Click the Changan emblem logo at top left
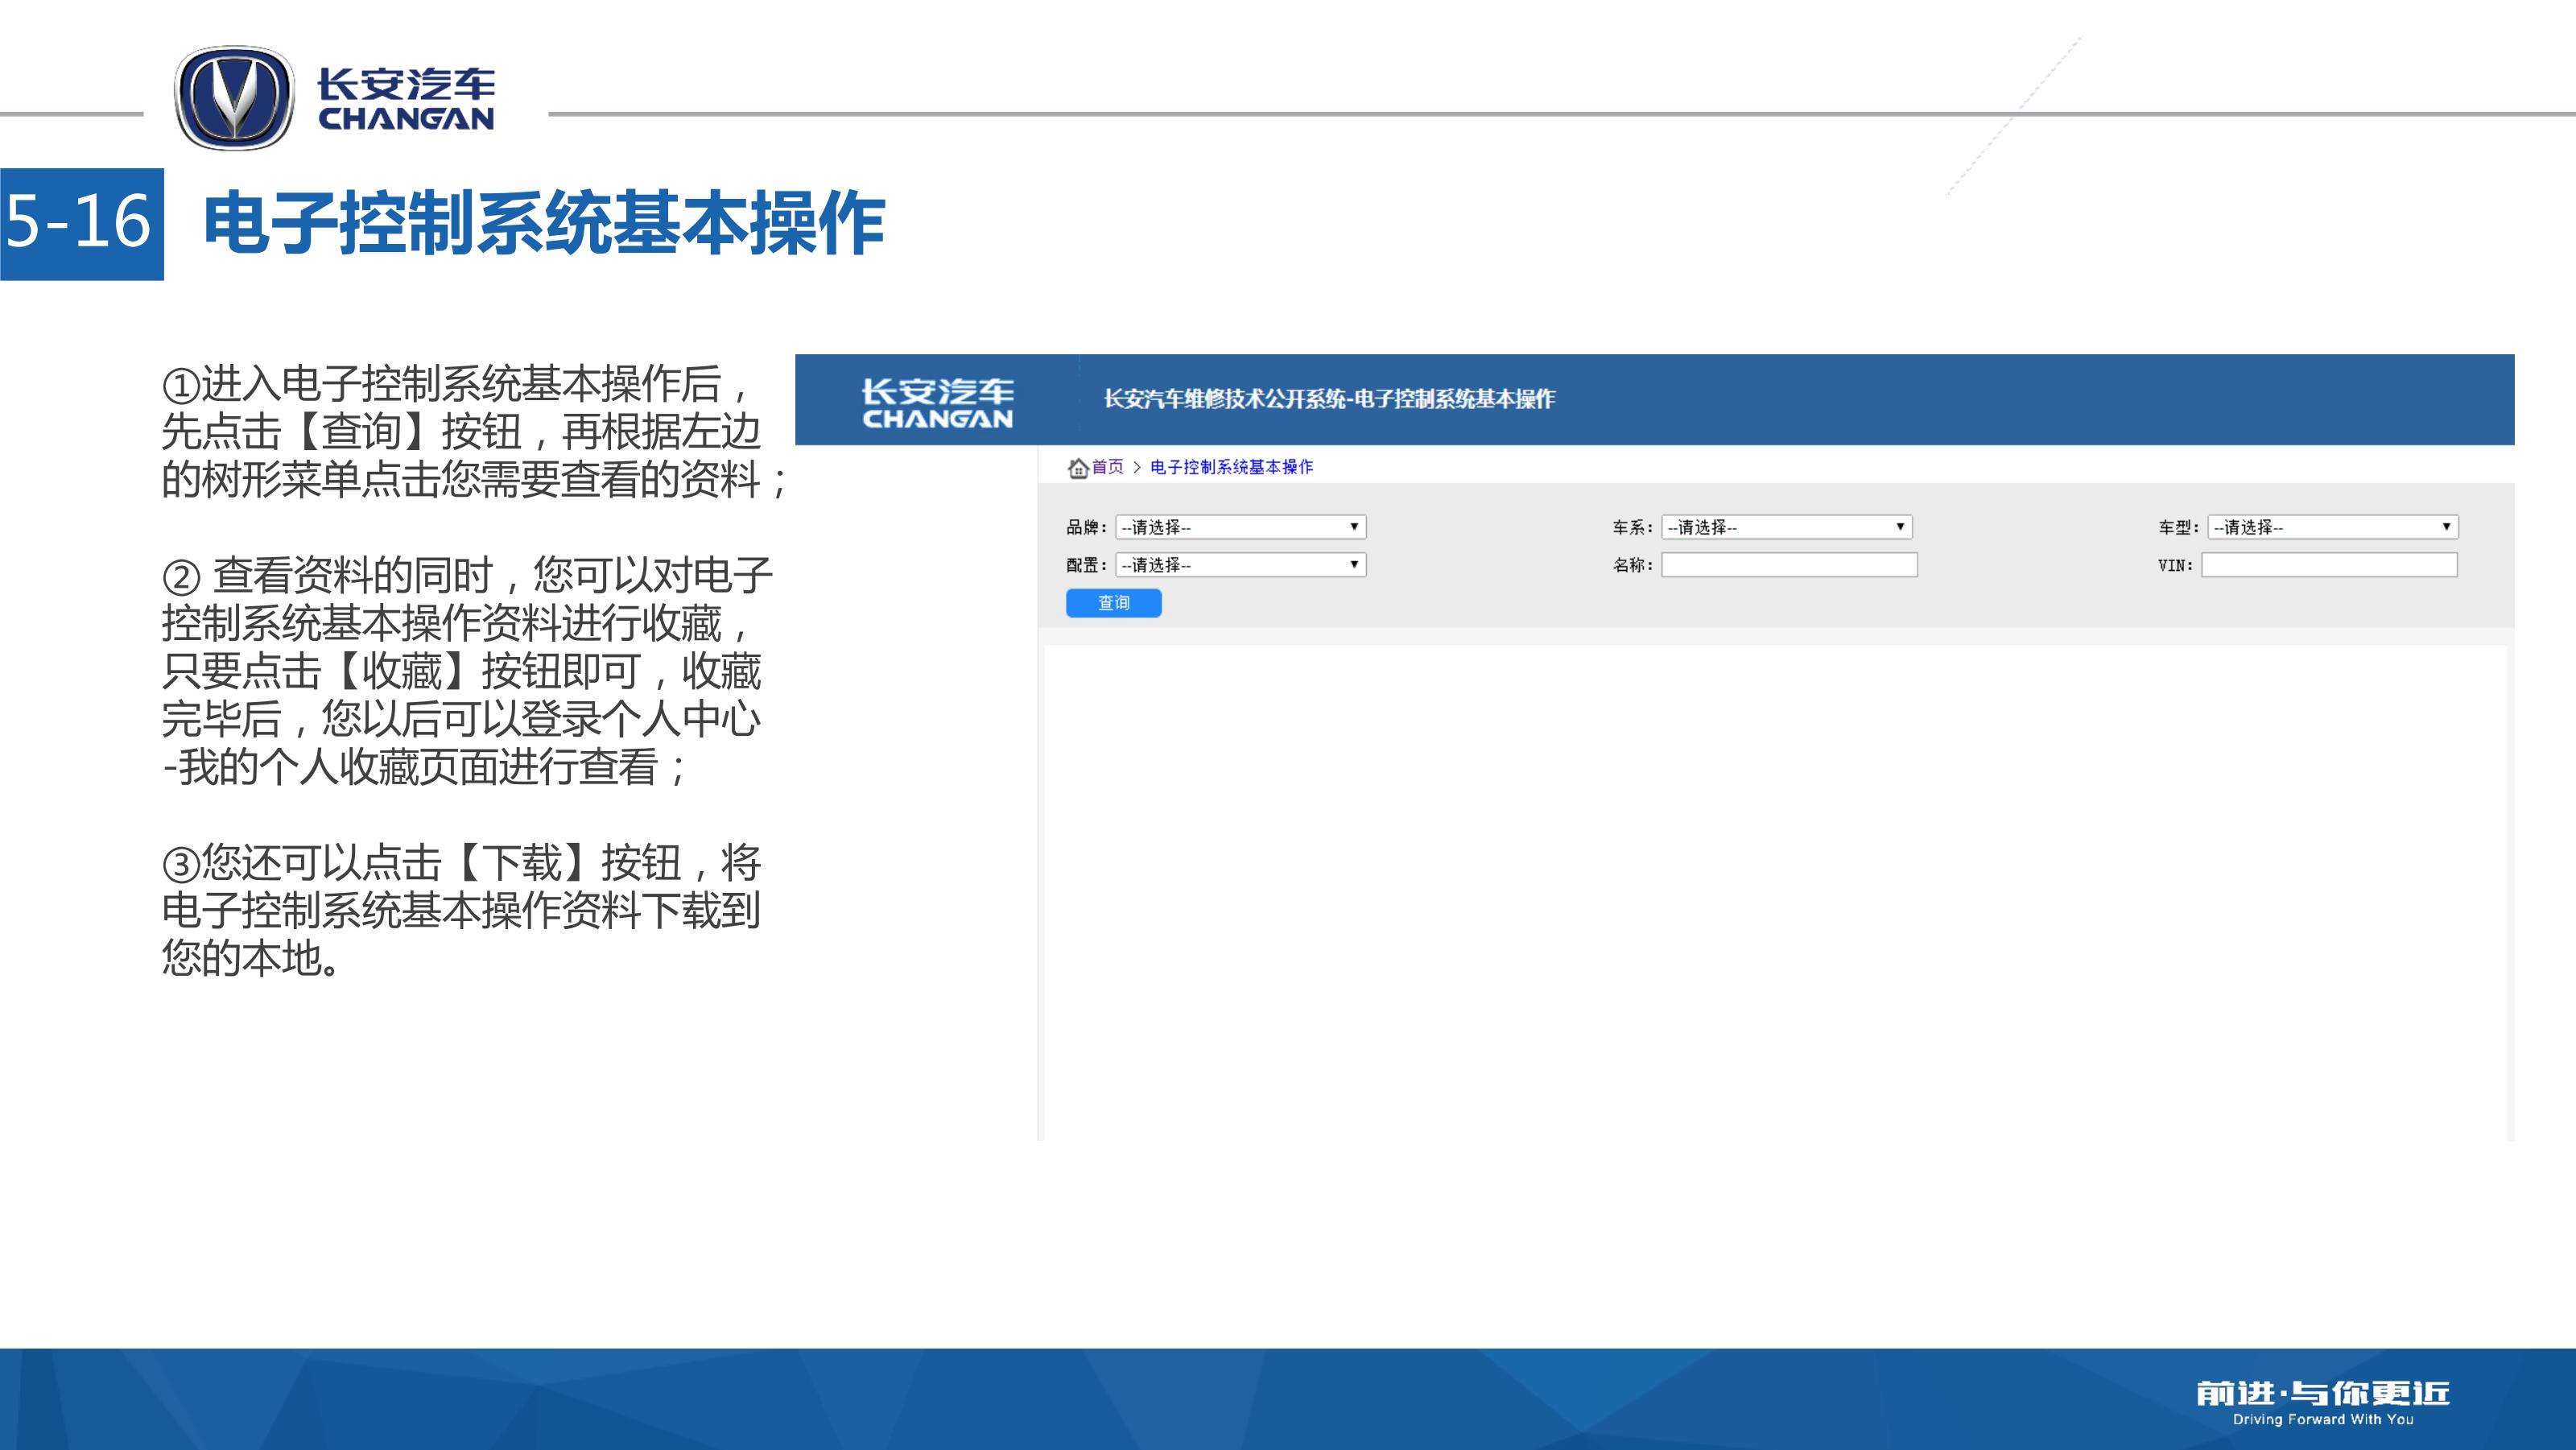 (x=234, y=98)
